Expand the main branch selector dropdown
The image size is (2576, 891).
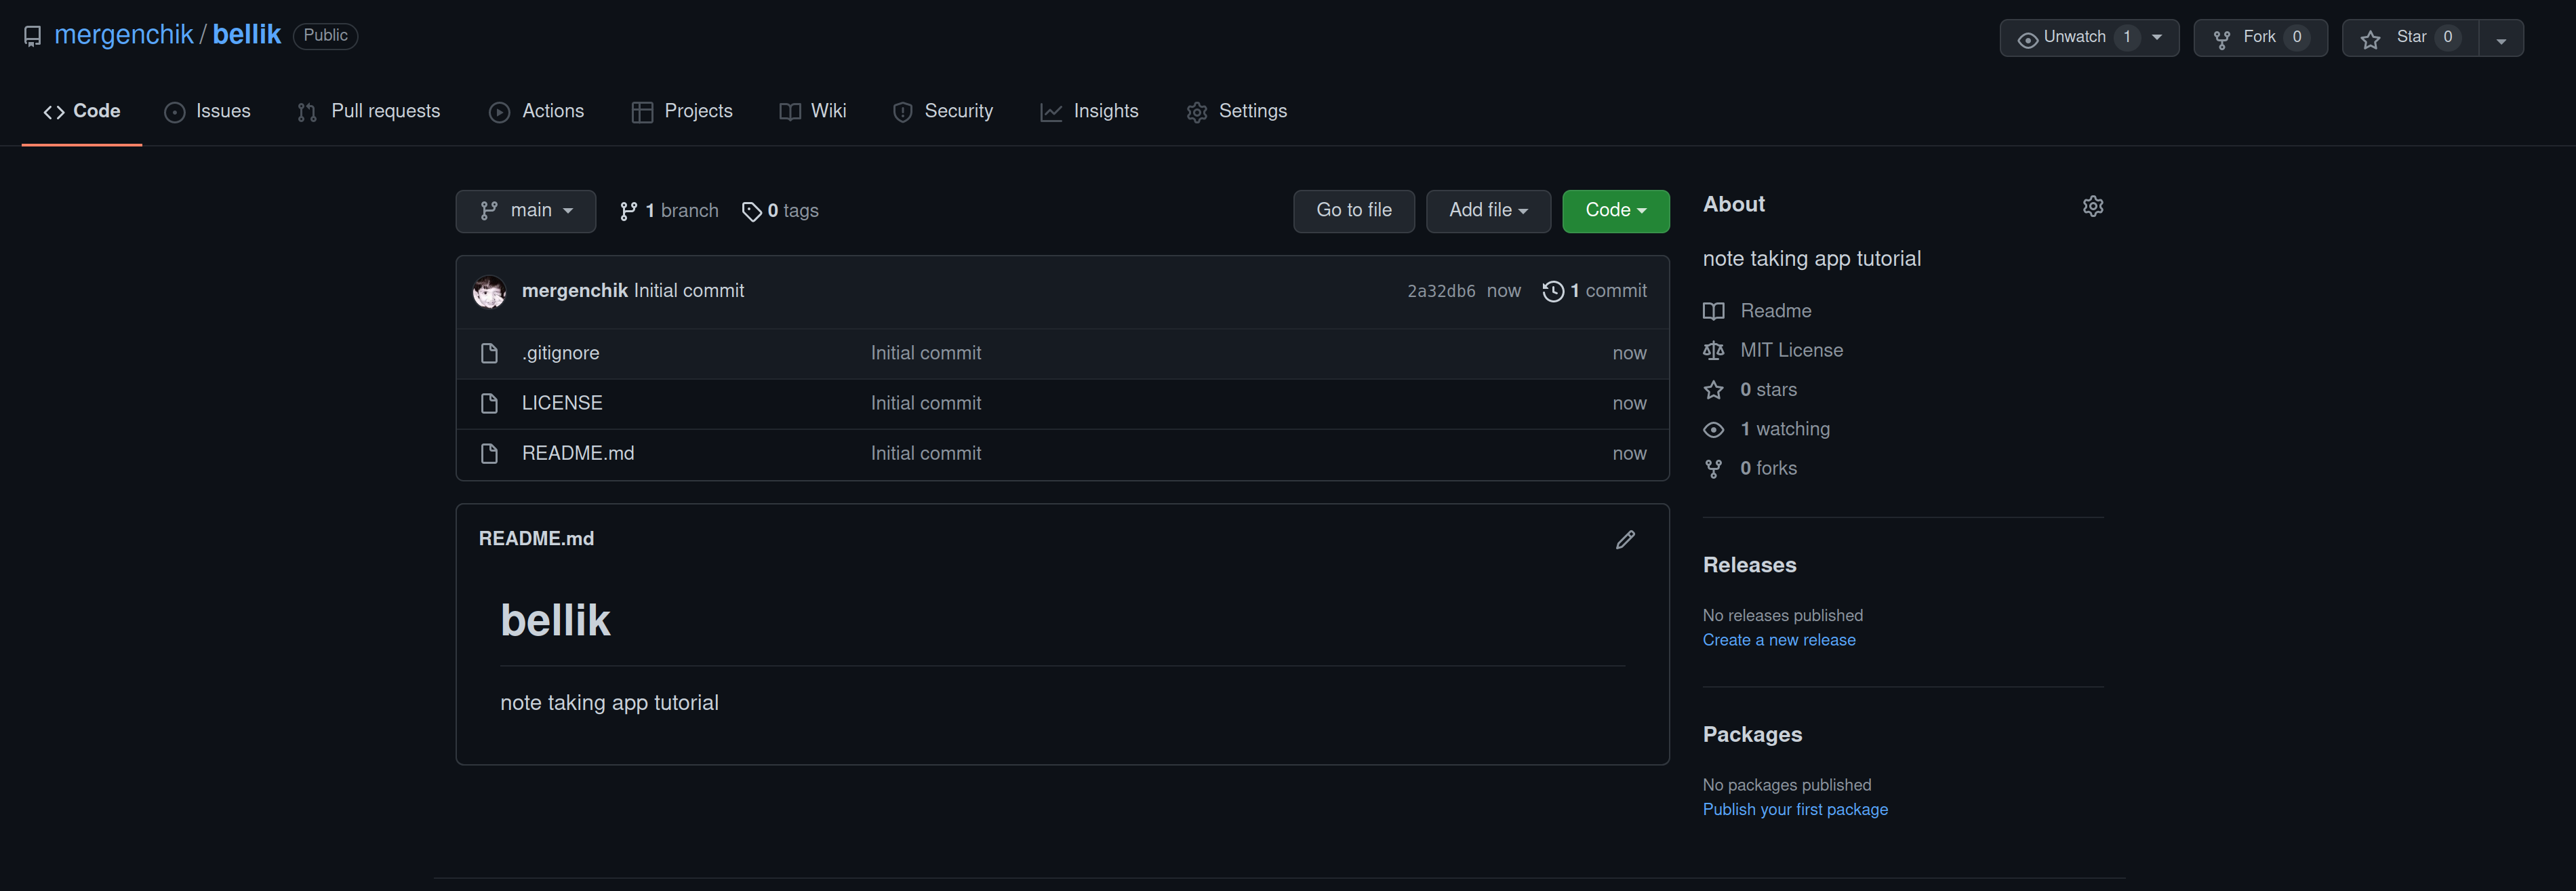(x=526, y=211)
